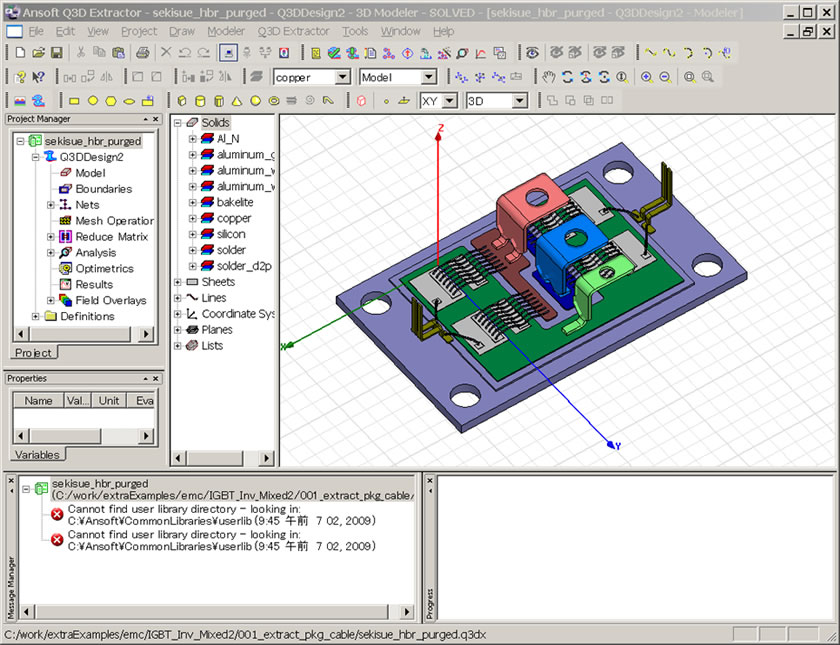Screen dimensions: 840x645
Task: Select Mesh Operations in the project tree
Action: [114, 221]
